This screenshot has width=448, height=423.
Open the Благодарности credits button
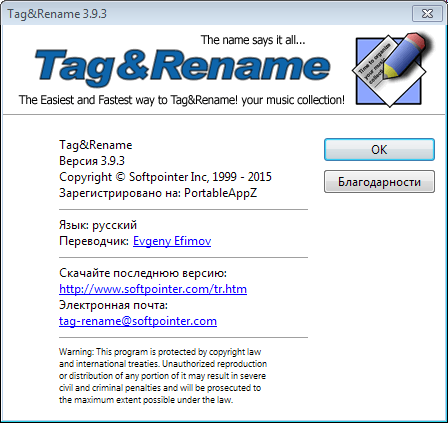(379, 182)
